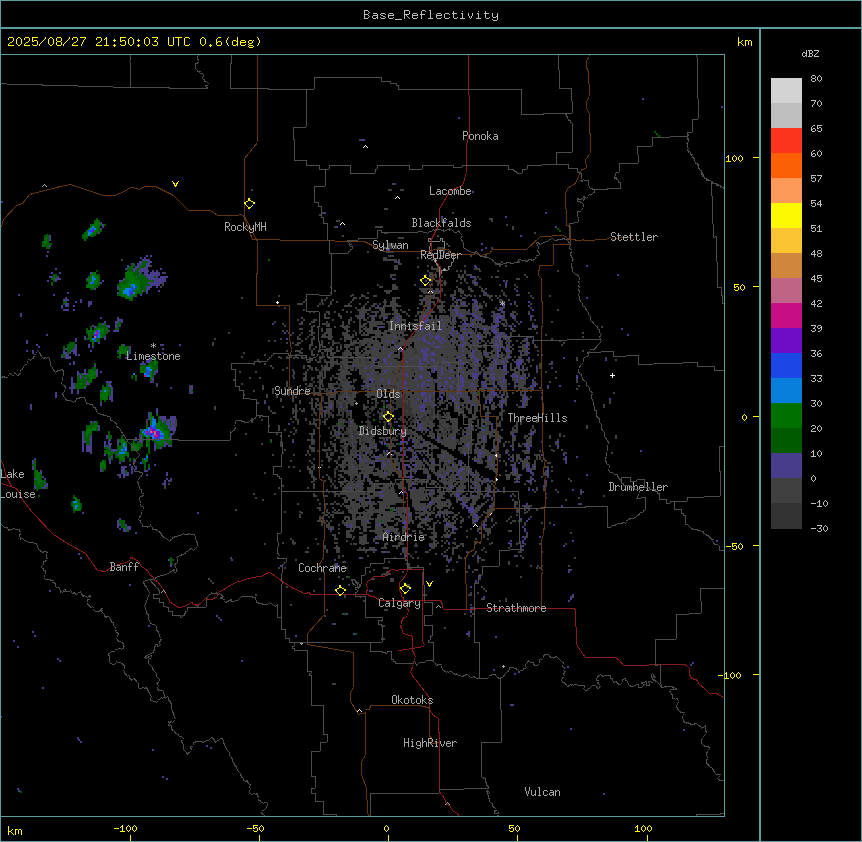Click the Banff label
The image size is (862, 842).
[124, 567]
